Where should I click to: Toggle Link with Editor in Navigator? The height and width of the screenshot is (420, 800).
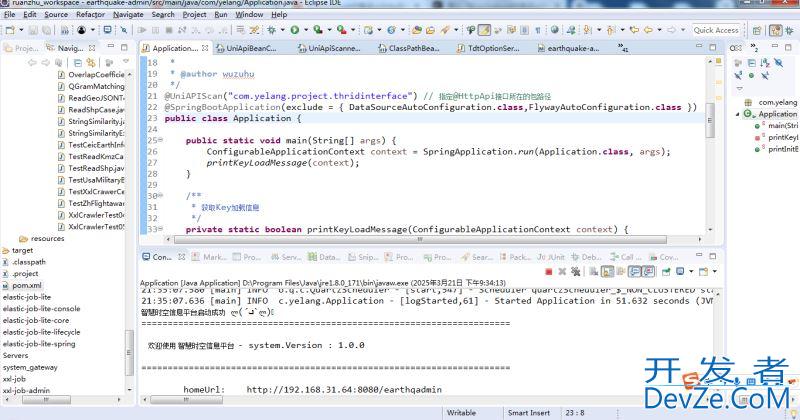[91, 63]
